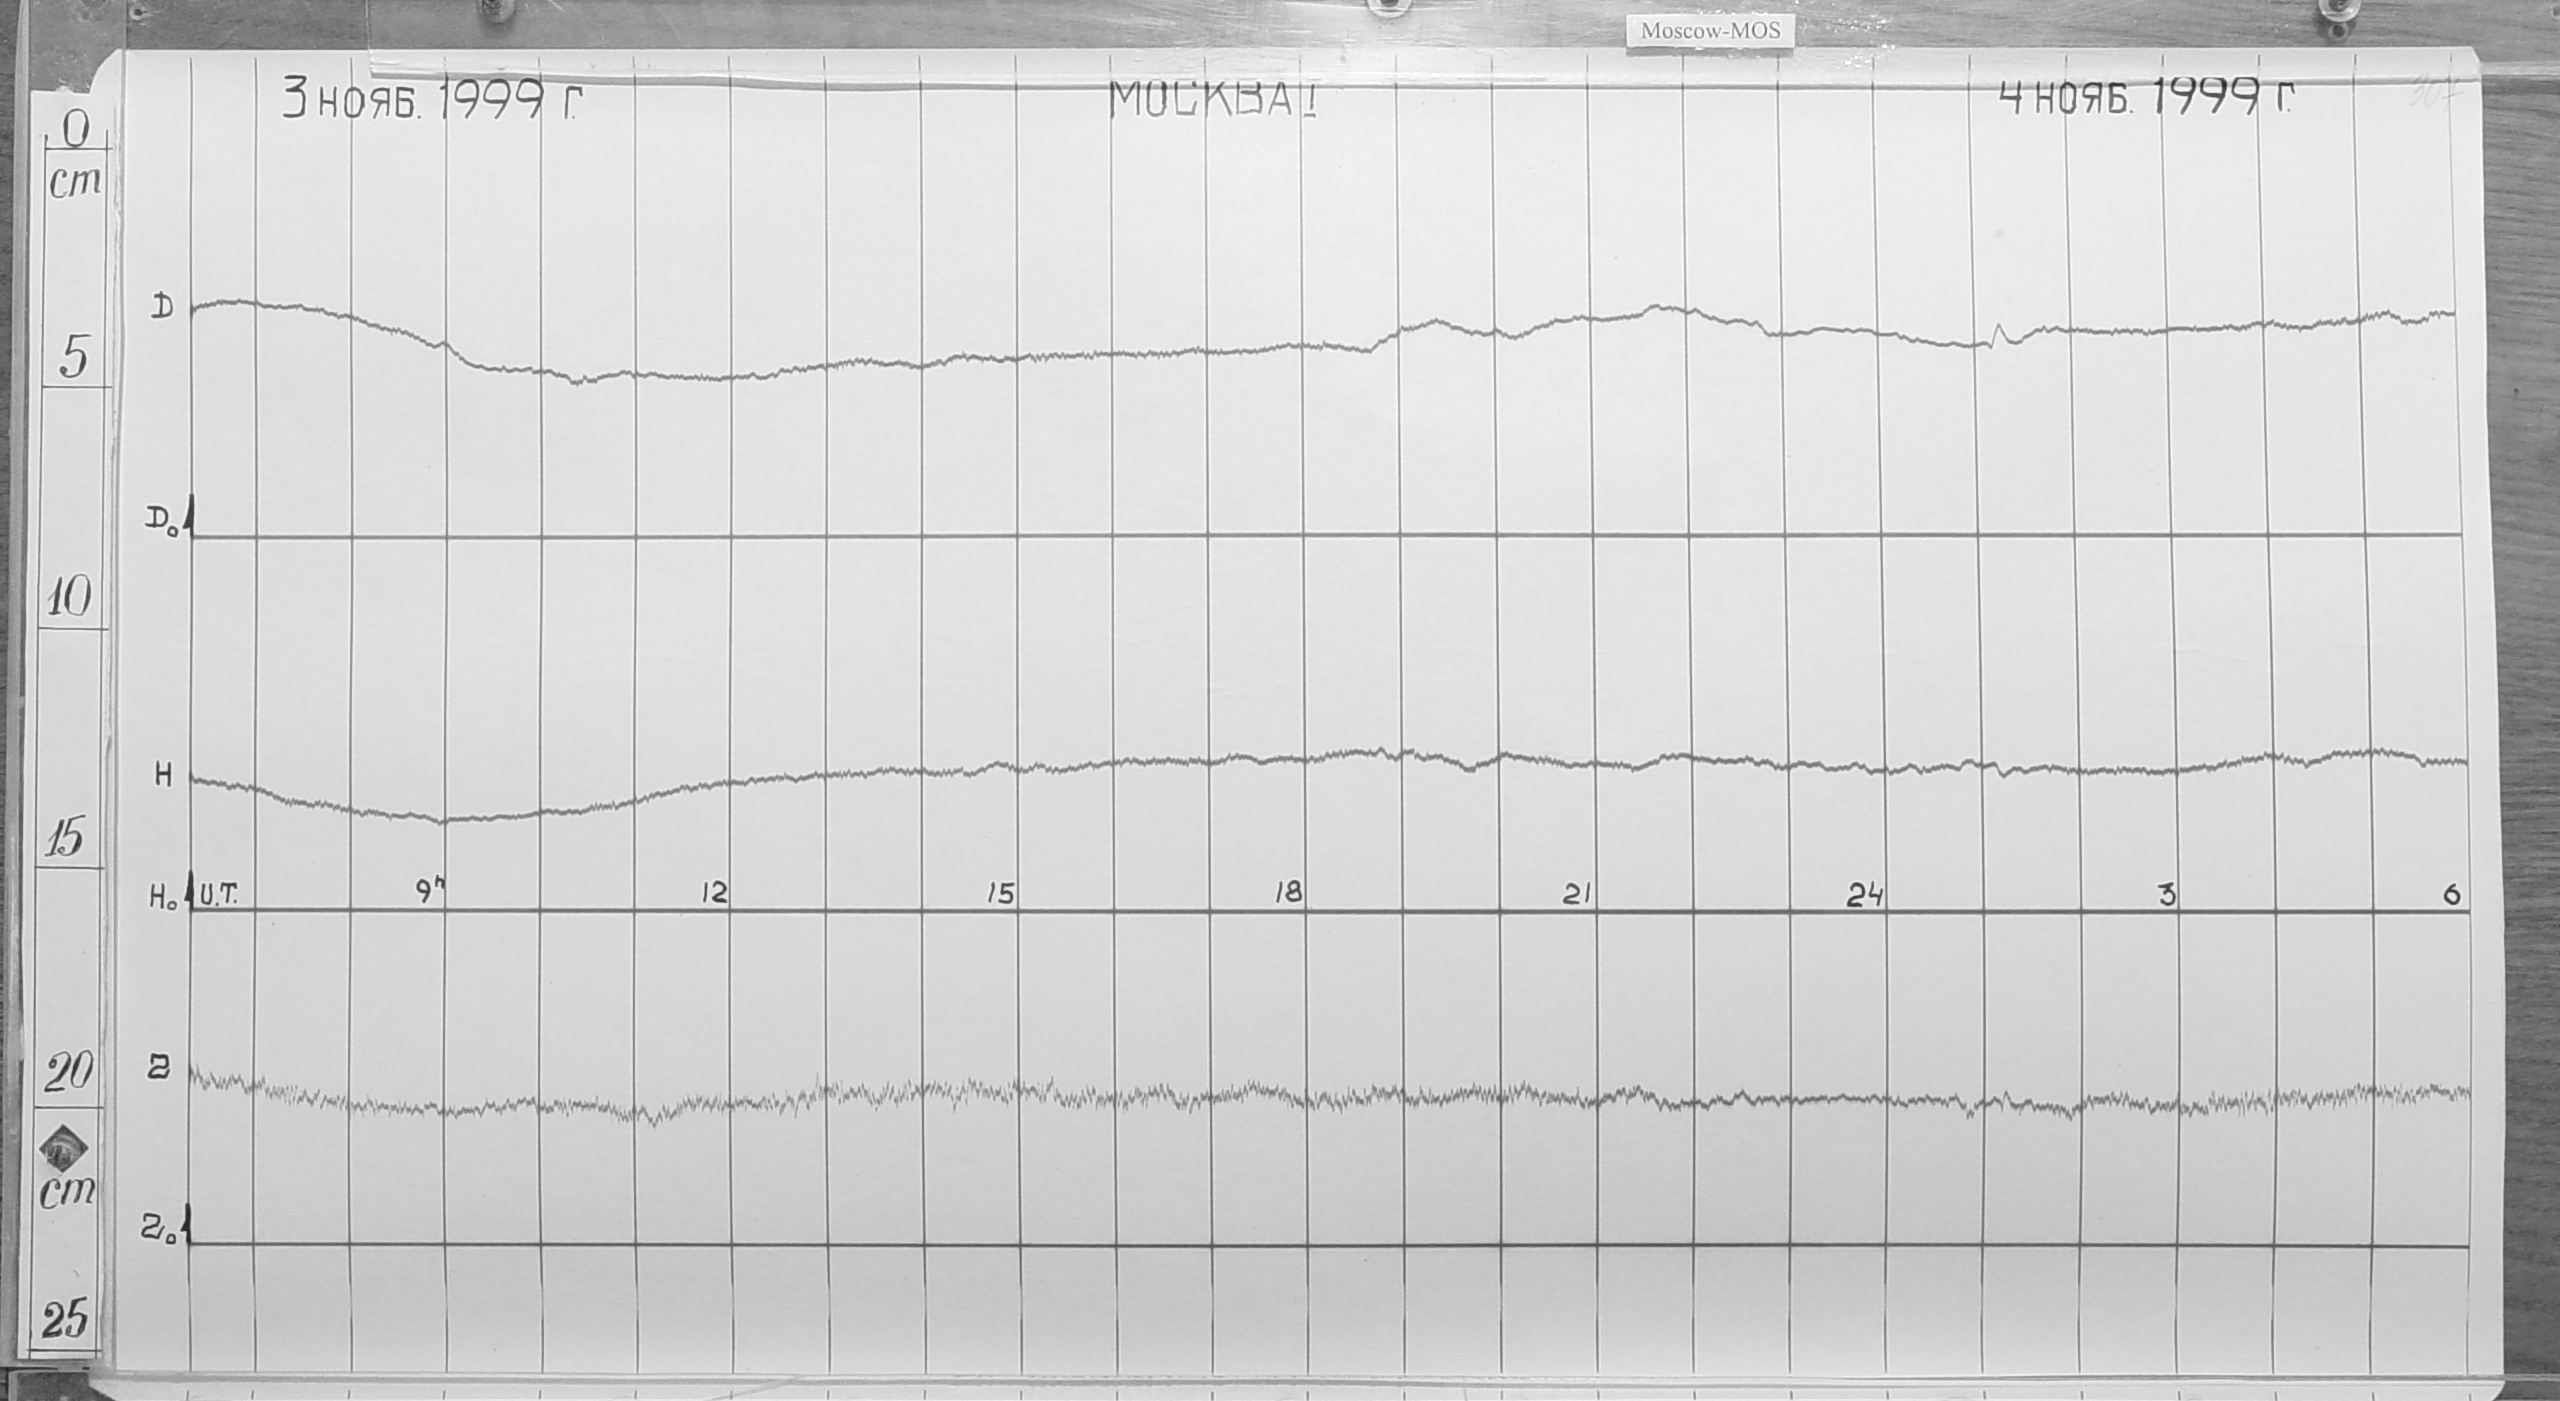Click the diamond emblem on ruler
Screen dimensions: 2560x1401
[66, 1146]
